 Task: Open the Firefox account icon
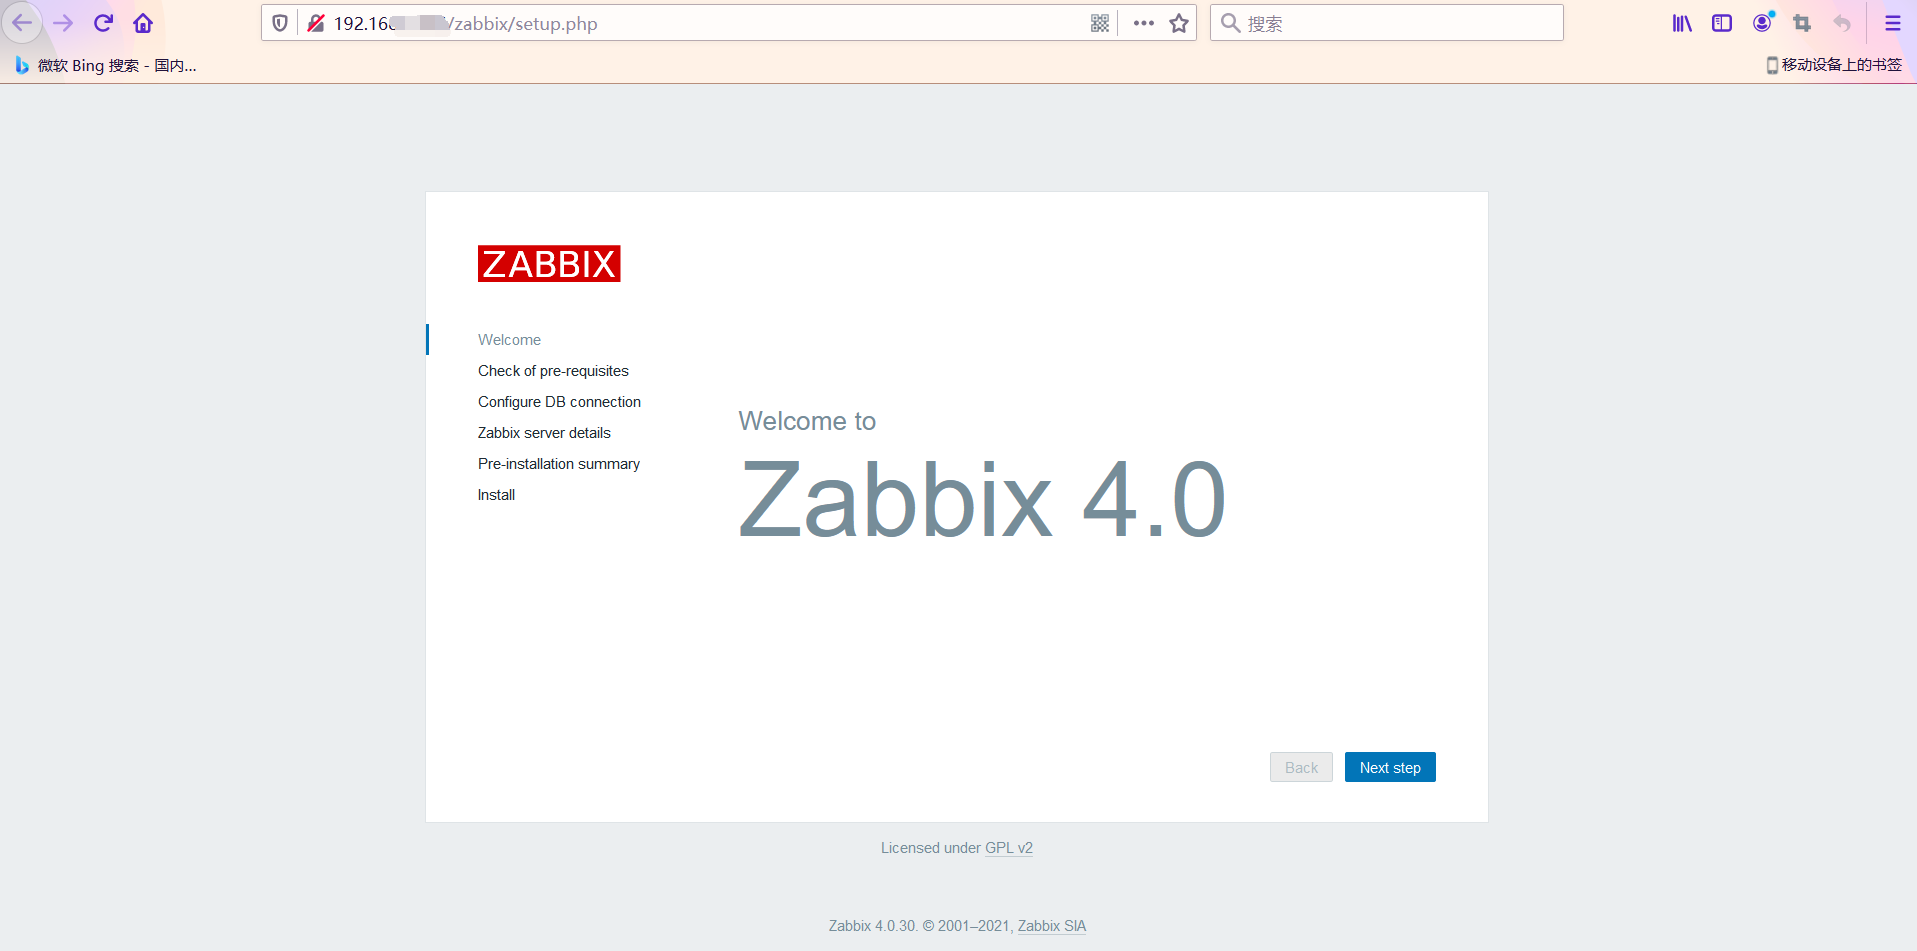tap(1762, 22)
